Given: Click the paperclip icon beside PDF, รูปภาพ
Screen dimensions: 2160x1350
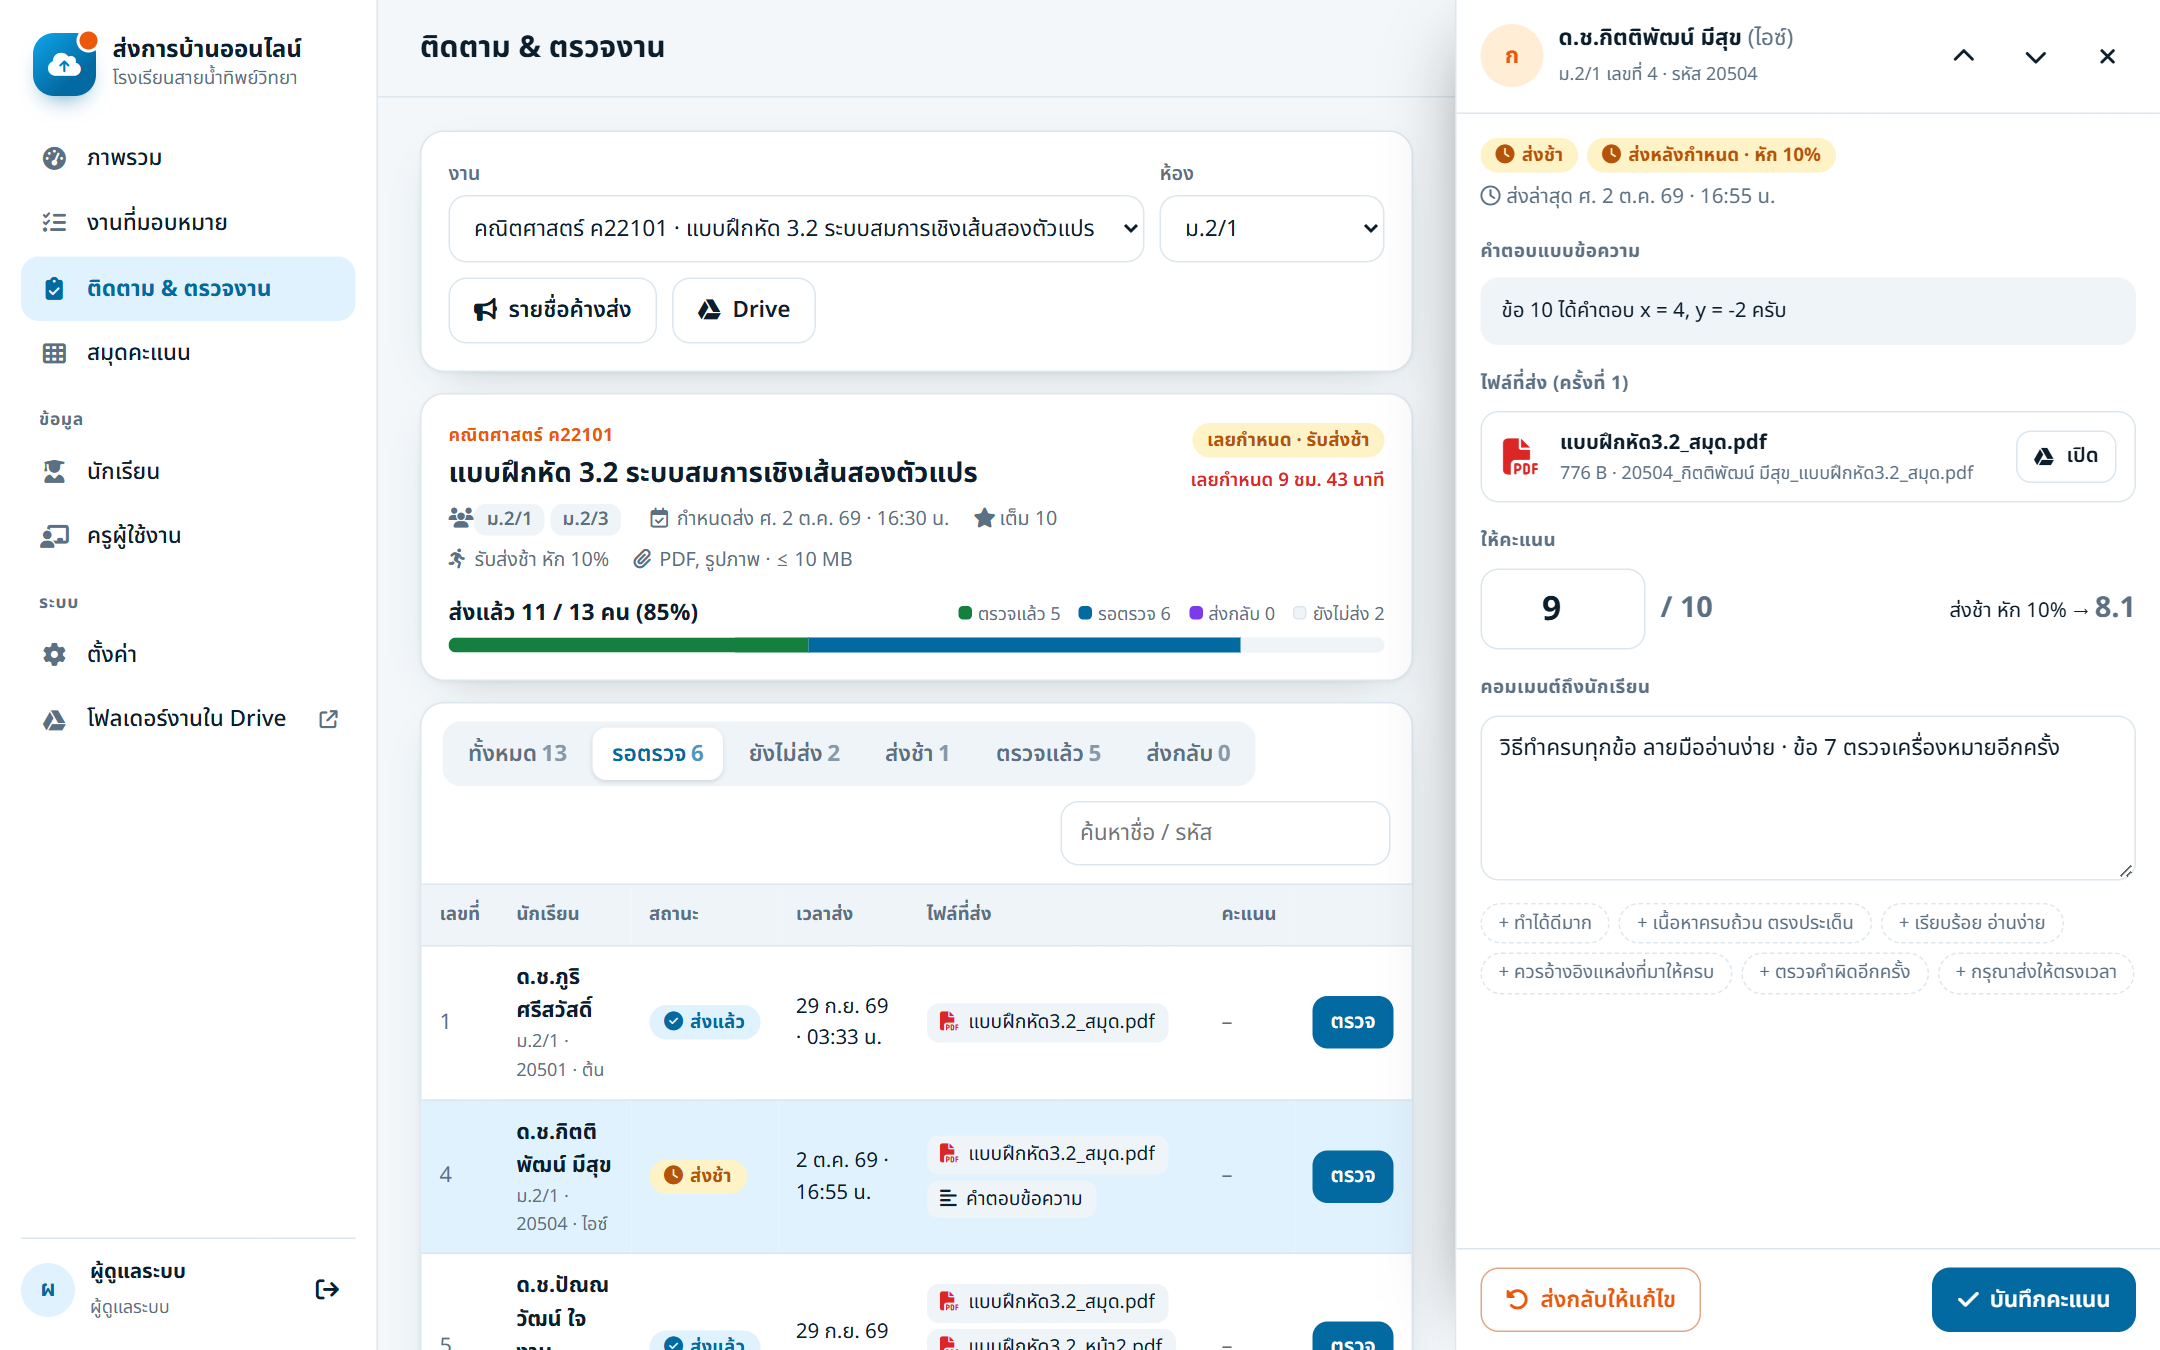Looking at the screenshot, I should [643, 559].
